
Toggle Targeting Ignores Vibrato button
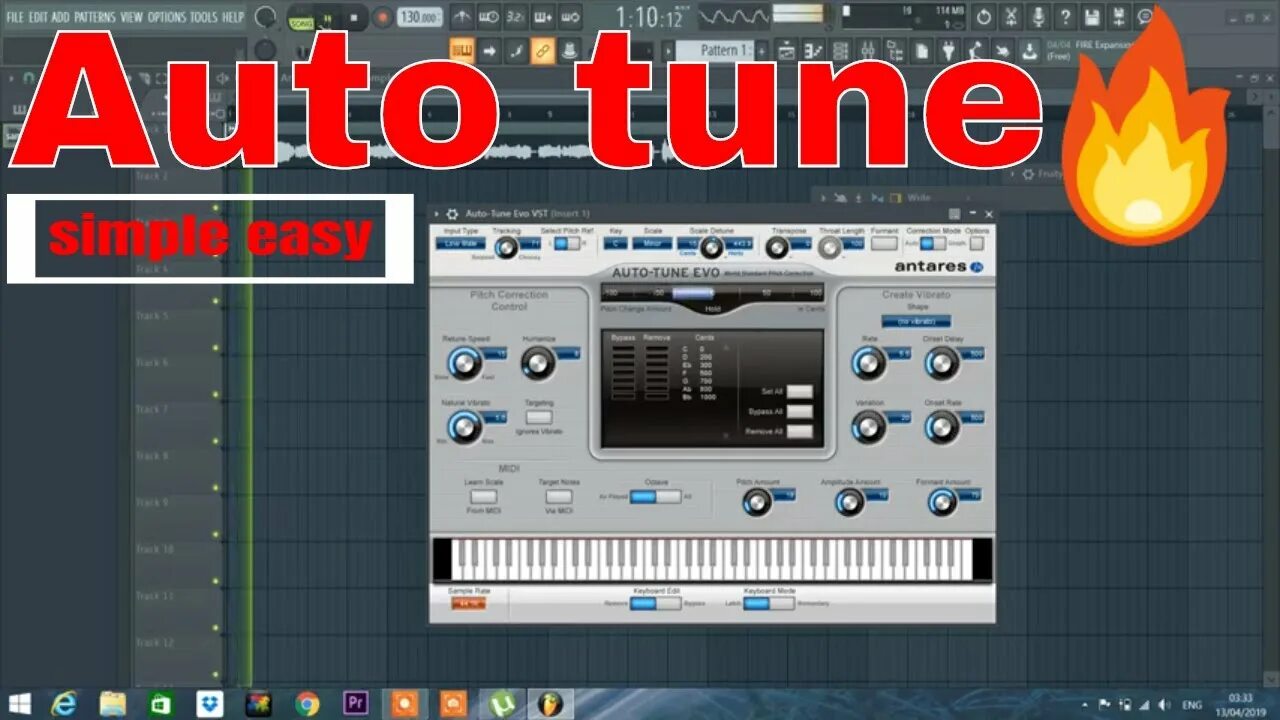click(x=539, y=417)
